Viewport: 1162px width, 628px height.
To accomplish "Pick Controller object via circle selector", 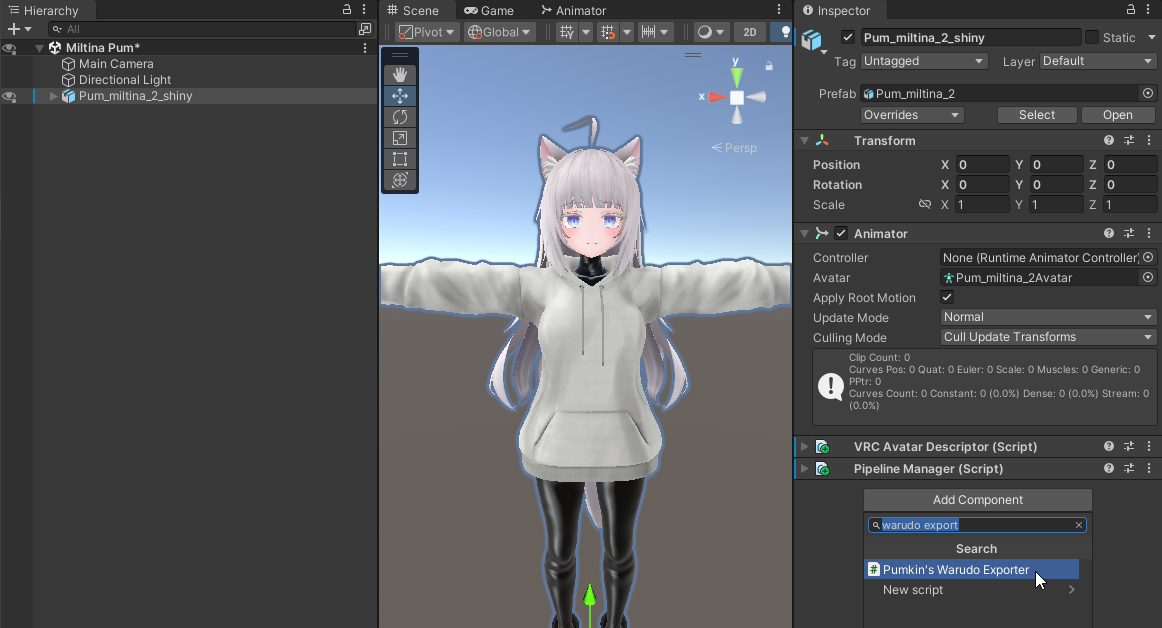I will point(1148,257).
